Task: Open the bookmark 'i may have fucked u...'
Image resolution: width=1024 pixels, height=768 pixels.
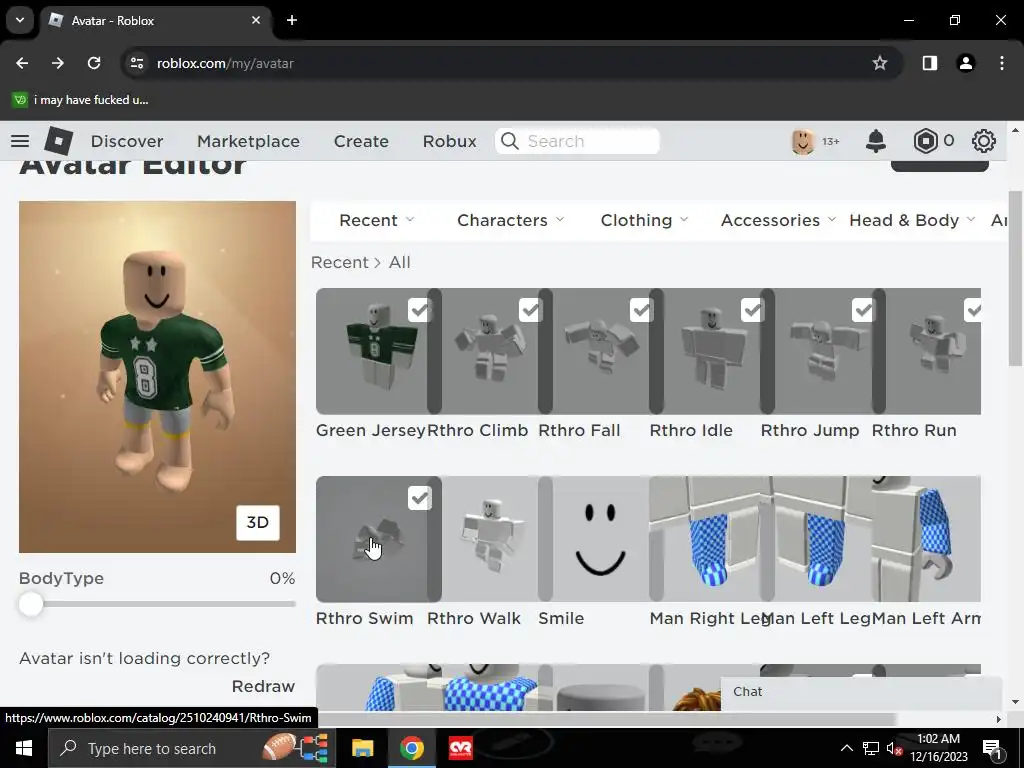Action: [81, 100]
